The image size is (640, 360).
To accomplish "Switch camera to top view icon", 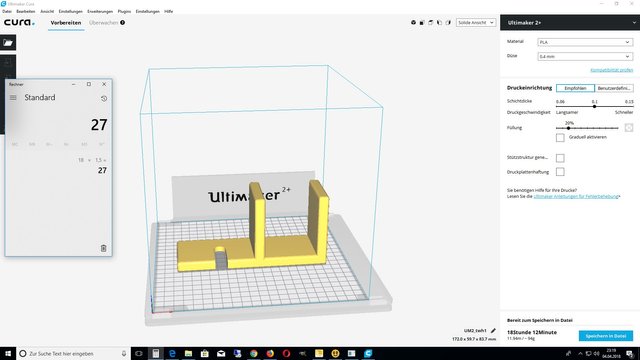I will (x=431, y=22).
